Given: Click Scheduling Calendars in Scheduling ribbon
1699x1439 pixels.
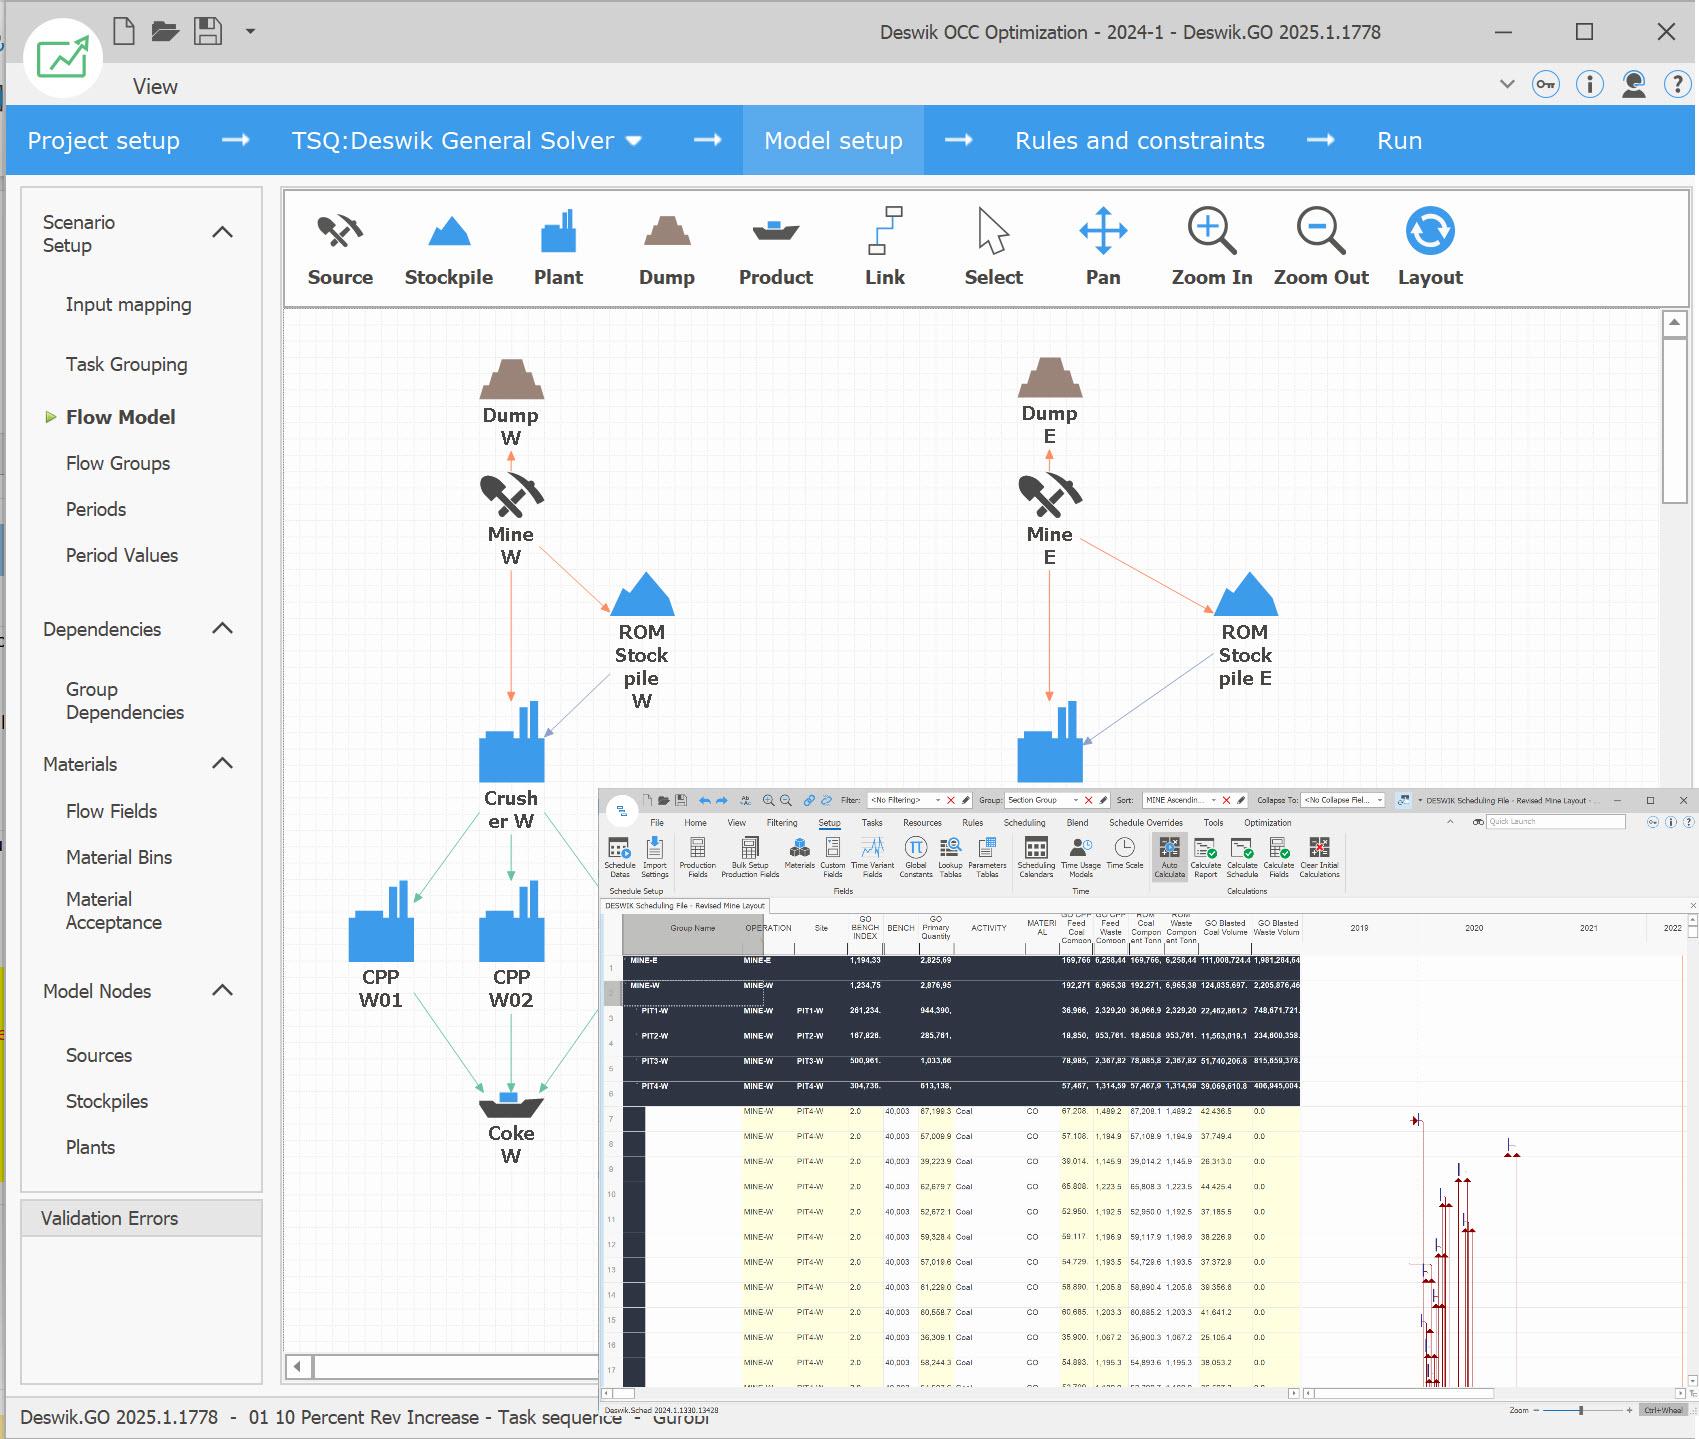Looking at the screenshot, I should click(x=1036, y=857).
